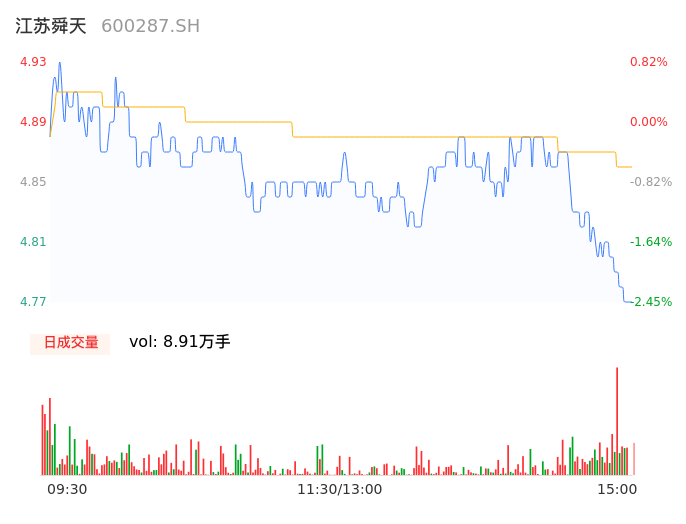
Task: Click the 日成交量 volume tab label
Action: (70, 343)
